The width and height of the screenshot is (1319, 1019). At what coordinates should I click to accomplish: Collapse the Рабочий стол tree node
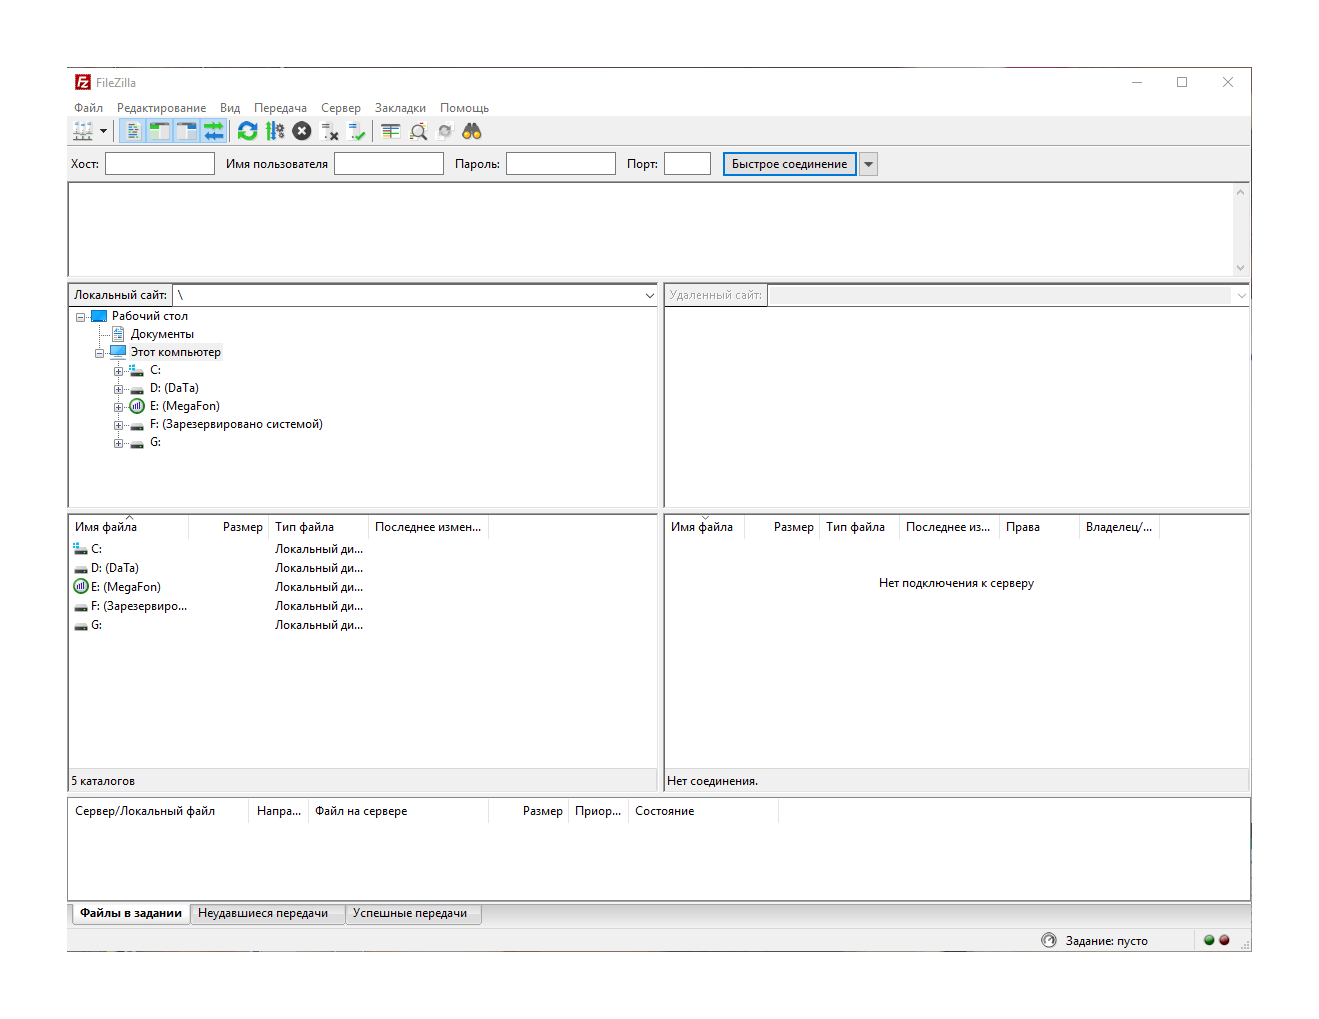point(81,317)
